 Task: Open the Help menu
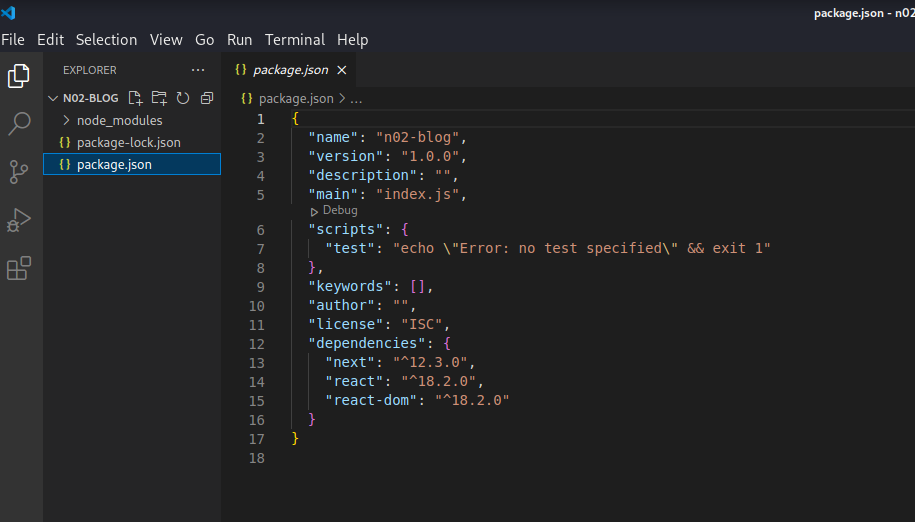pos(352,40)
